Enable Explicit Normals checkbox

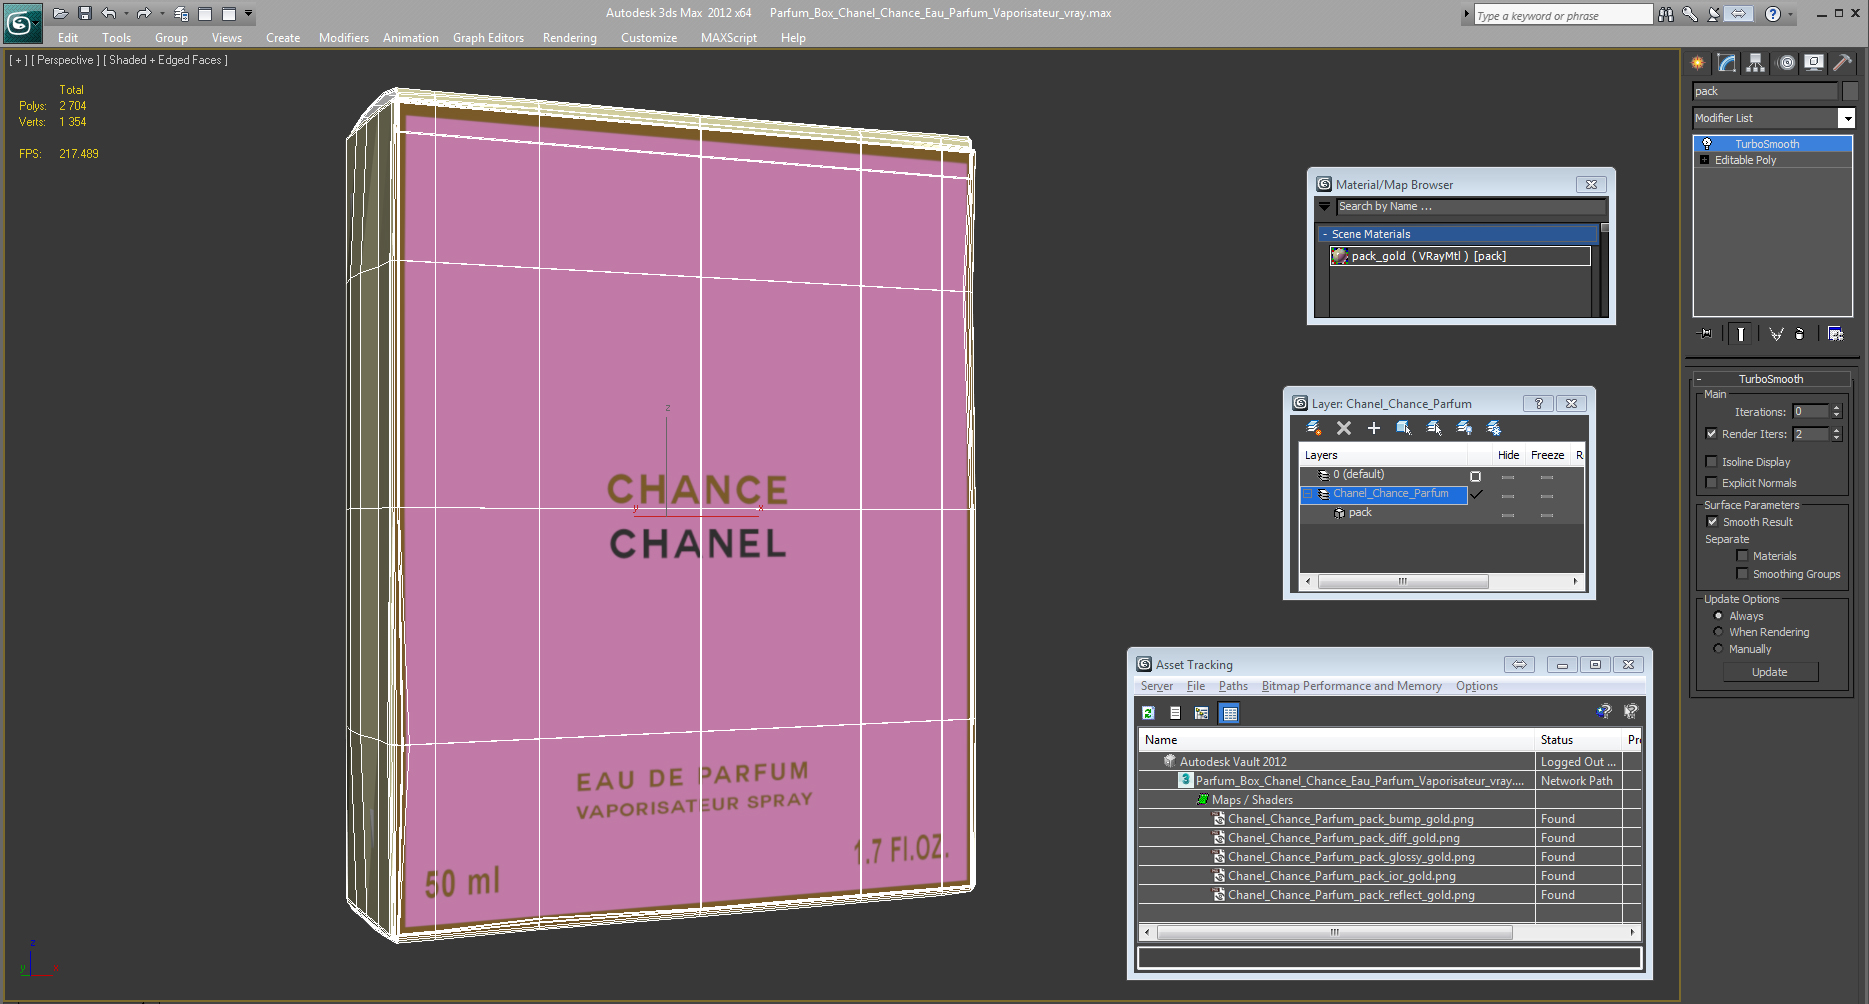click(x=1711, y=483)
